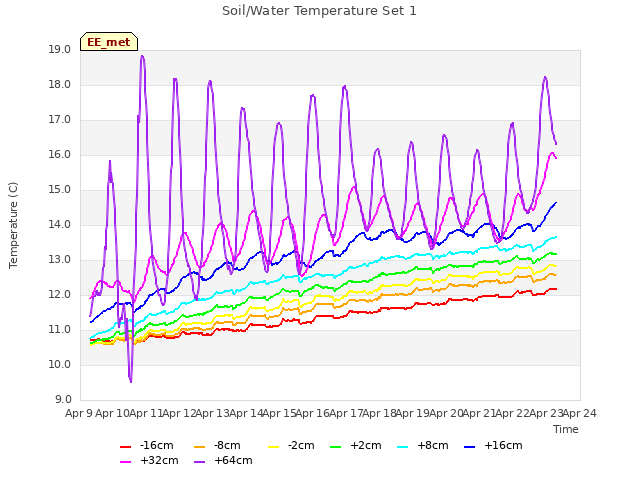Viewport: 640px width, 480px height.
Task: Click the Time axis label
Action: point(565,429)
